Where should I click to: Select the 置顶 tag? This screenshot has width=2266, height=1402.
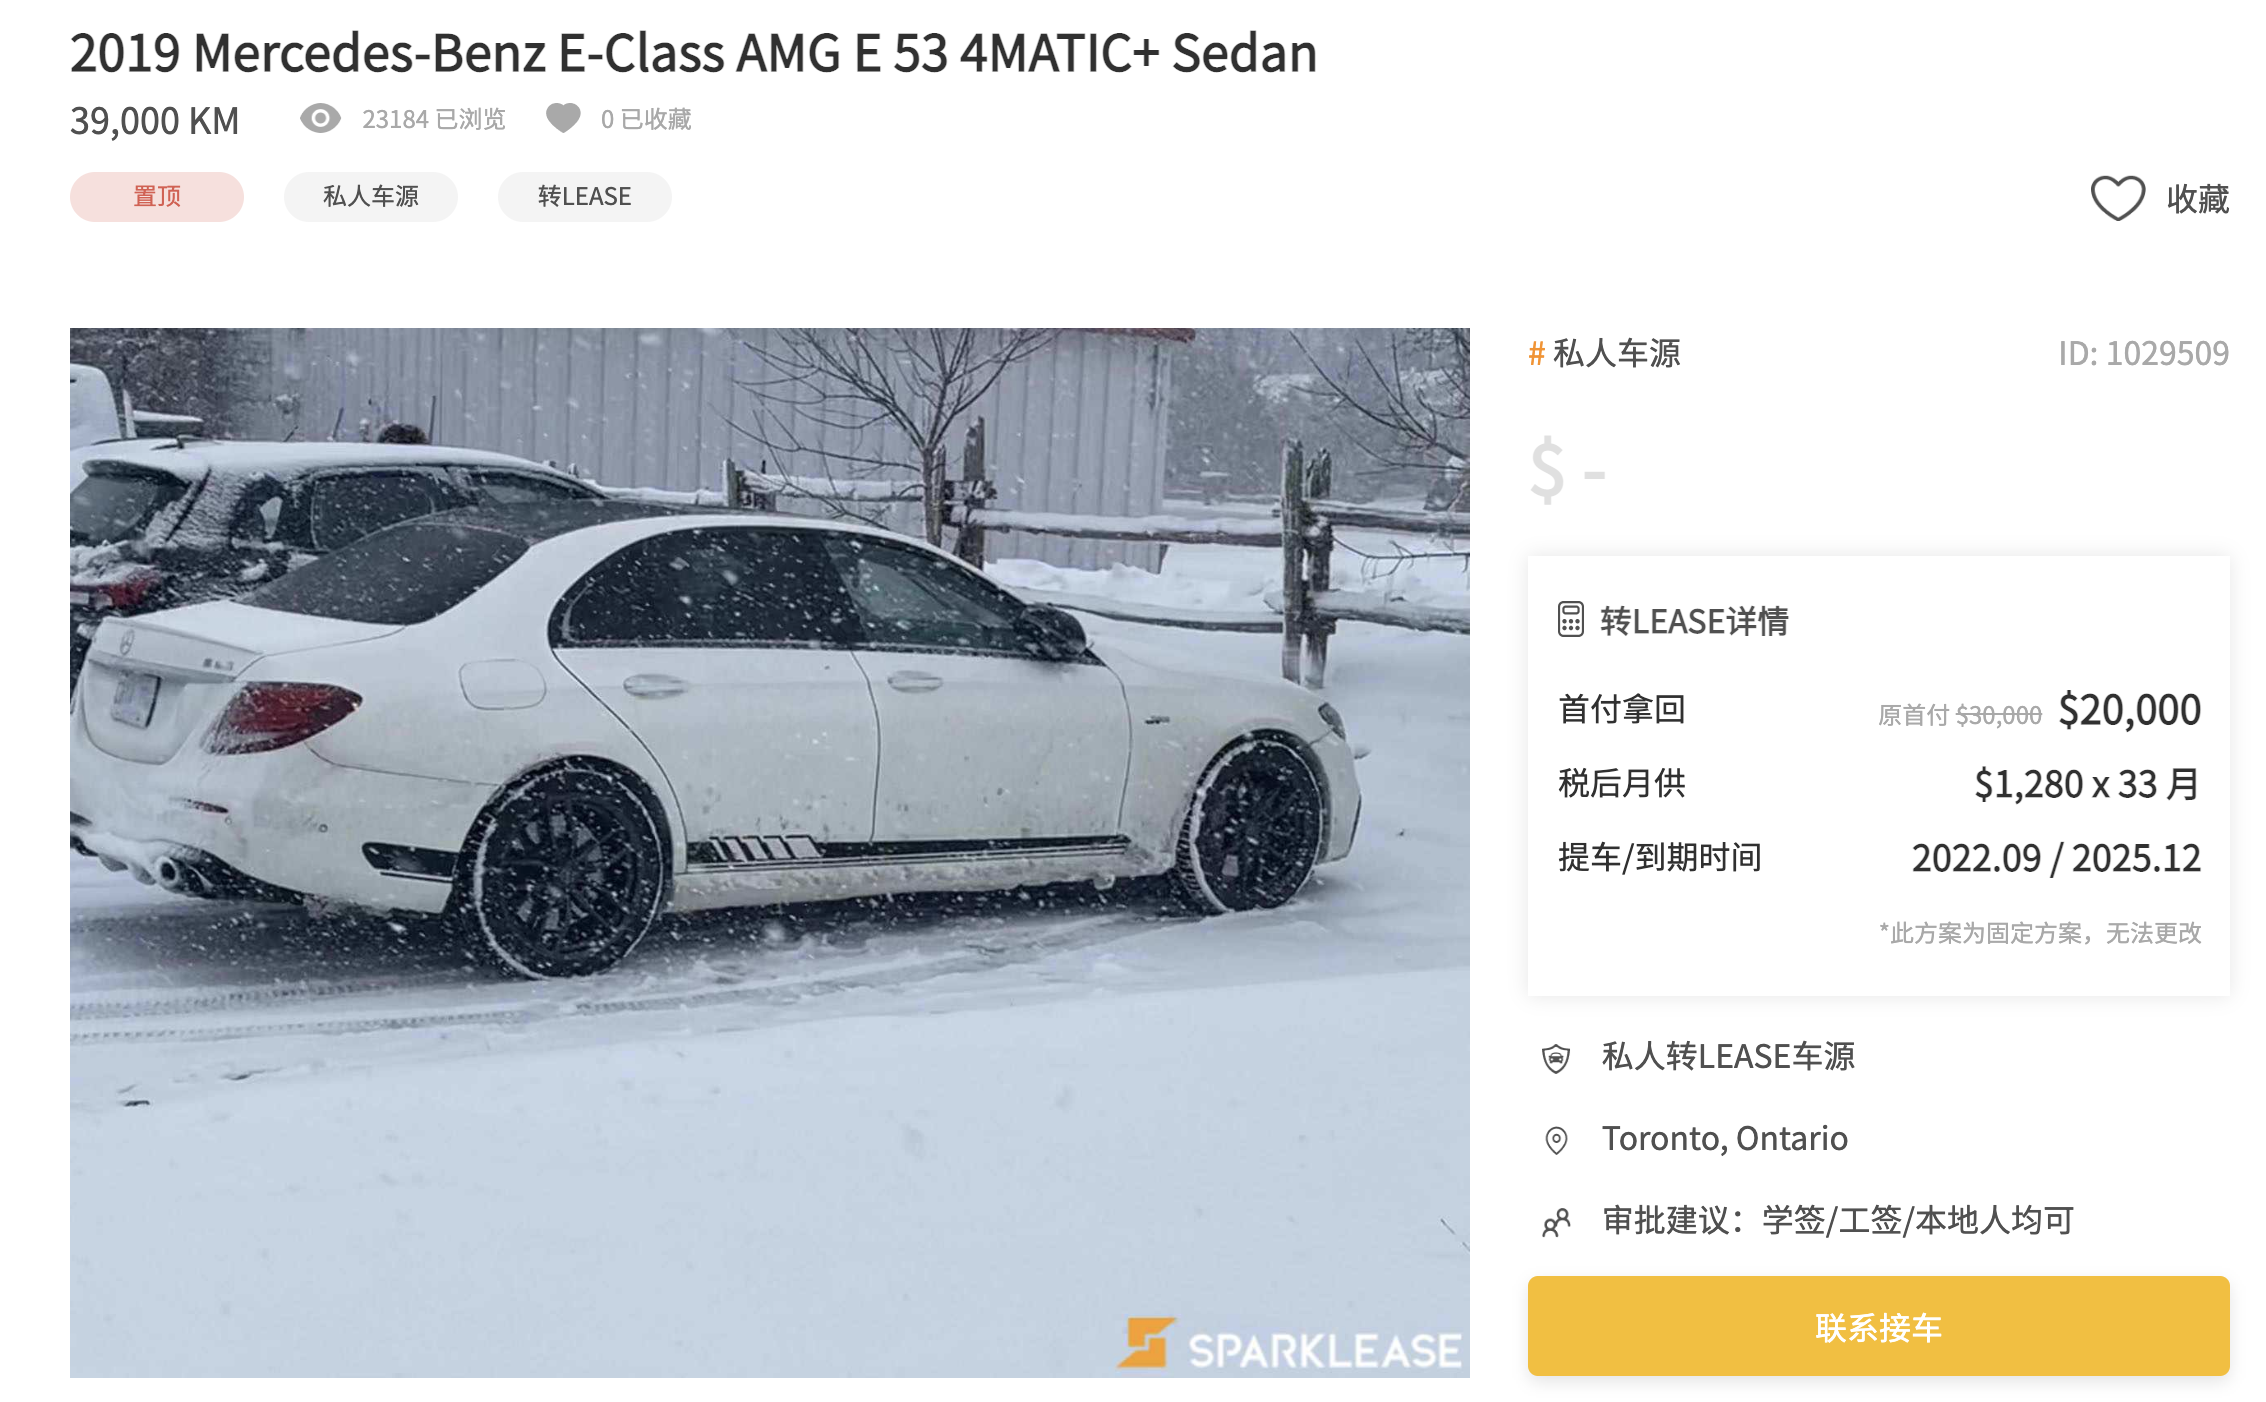tap(157, 196)
